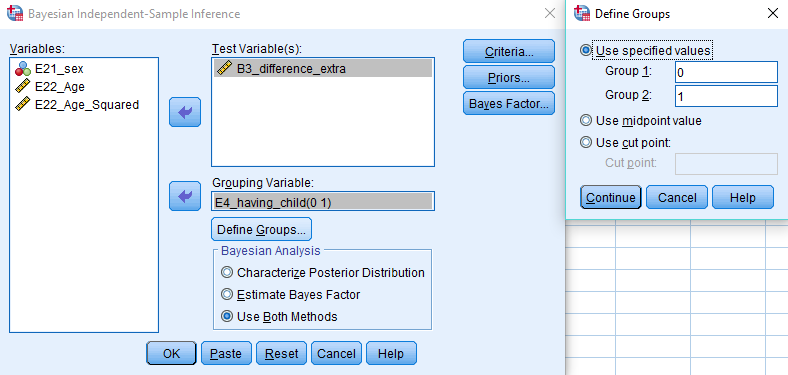Select the E21_sex nominal variable icon
This screenshot has height=375, width=788.
click(23, 69)
